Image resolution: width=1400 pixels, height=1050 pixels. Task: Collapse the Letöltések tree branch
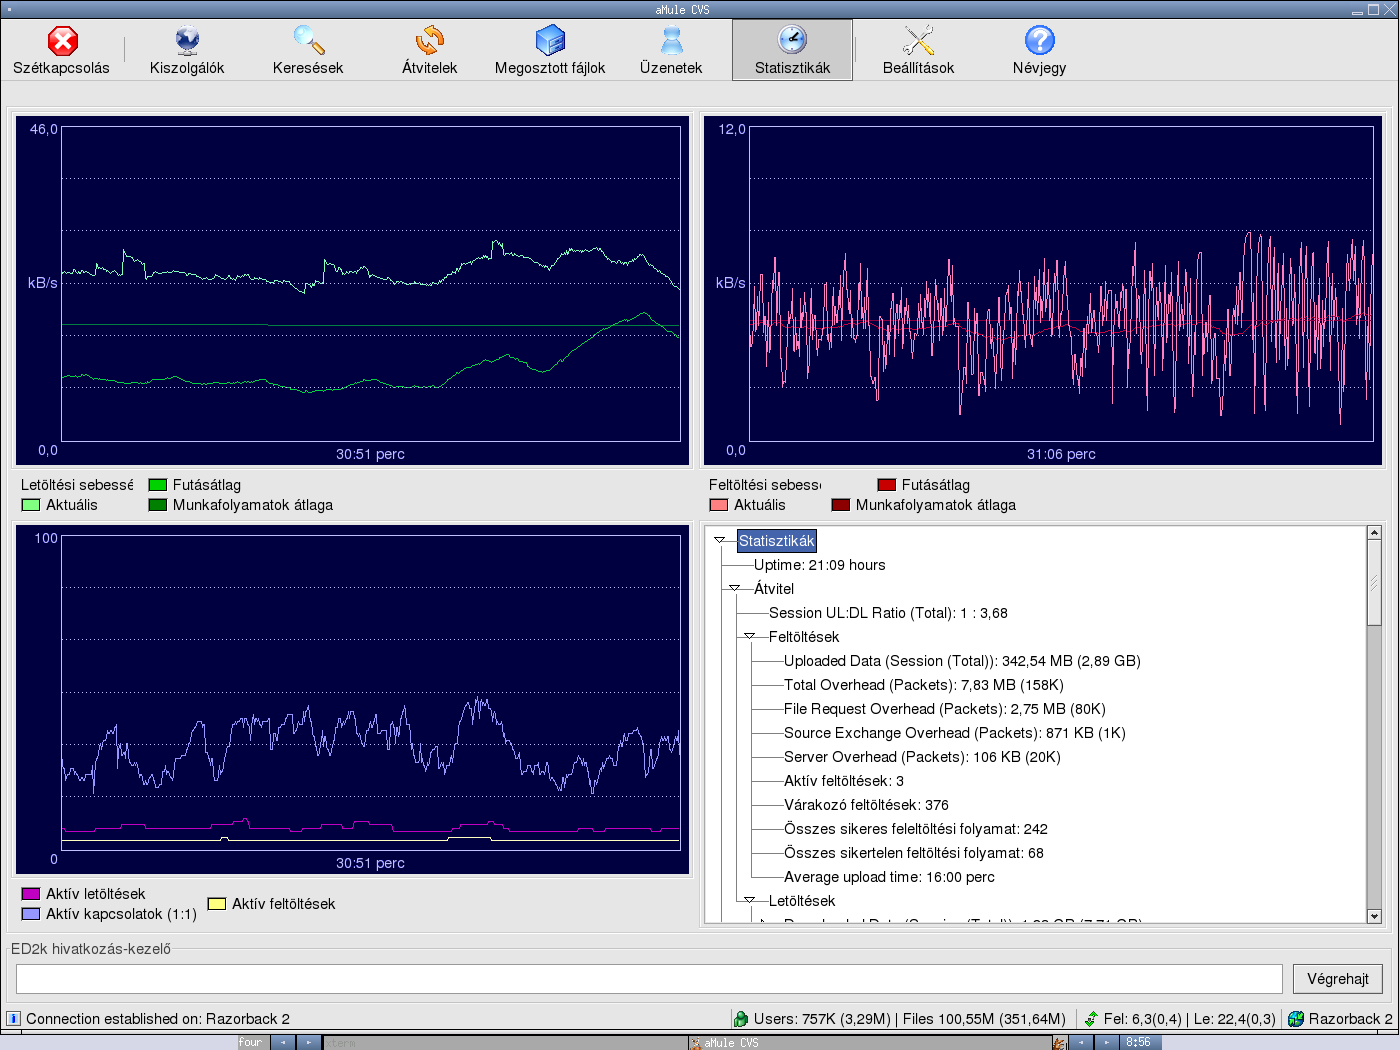[749, 901]
